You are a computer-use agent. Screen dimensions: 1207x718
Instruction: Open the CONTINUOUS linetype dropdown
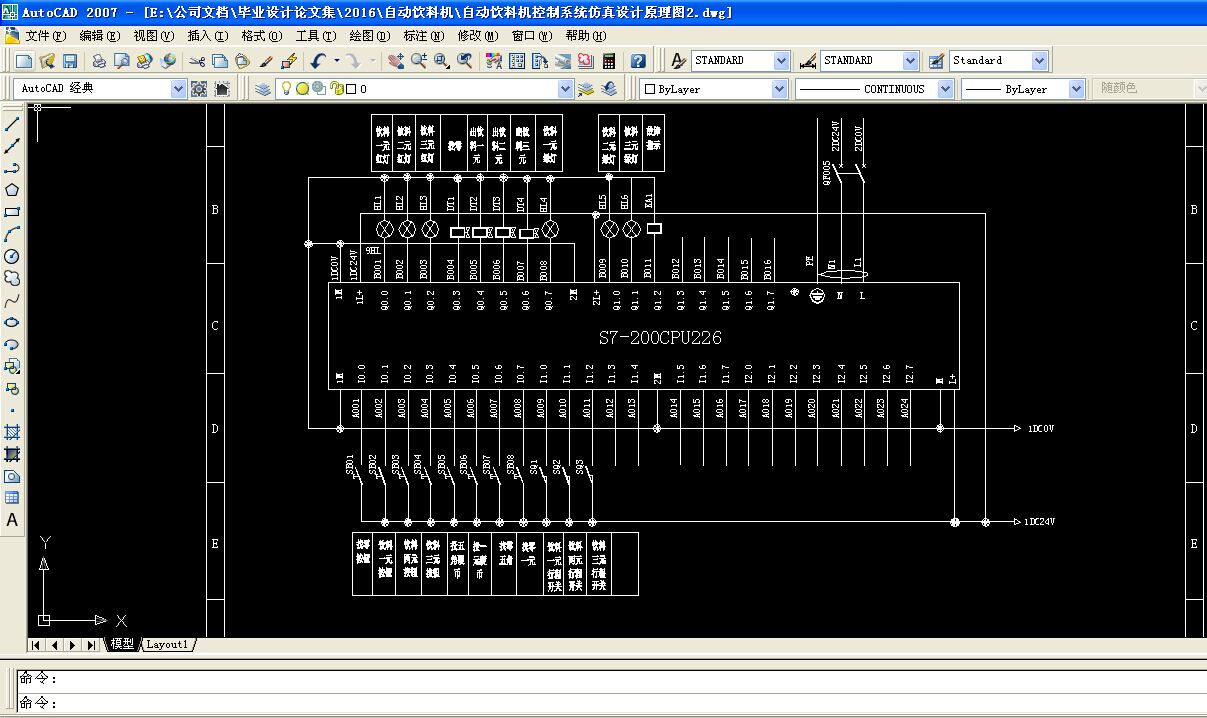(945, 89)
